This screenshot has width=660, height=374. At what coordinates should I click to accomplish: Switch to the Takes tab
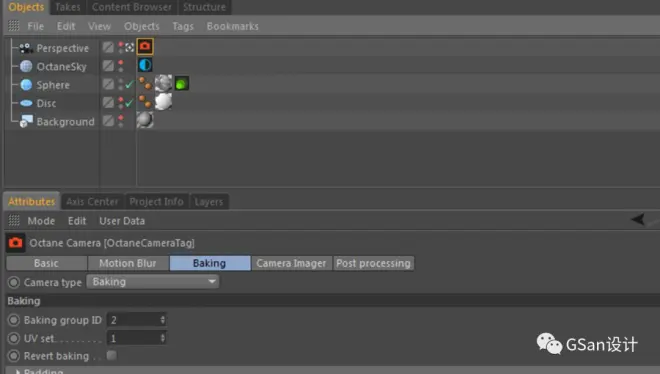68,7
